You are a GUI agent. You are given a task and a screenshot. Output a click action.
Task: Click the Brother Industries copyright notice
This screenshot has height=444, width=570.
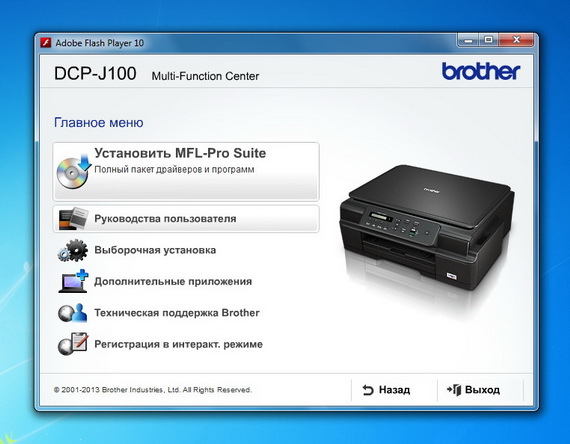click(153, 390)
